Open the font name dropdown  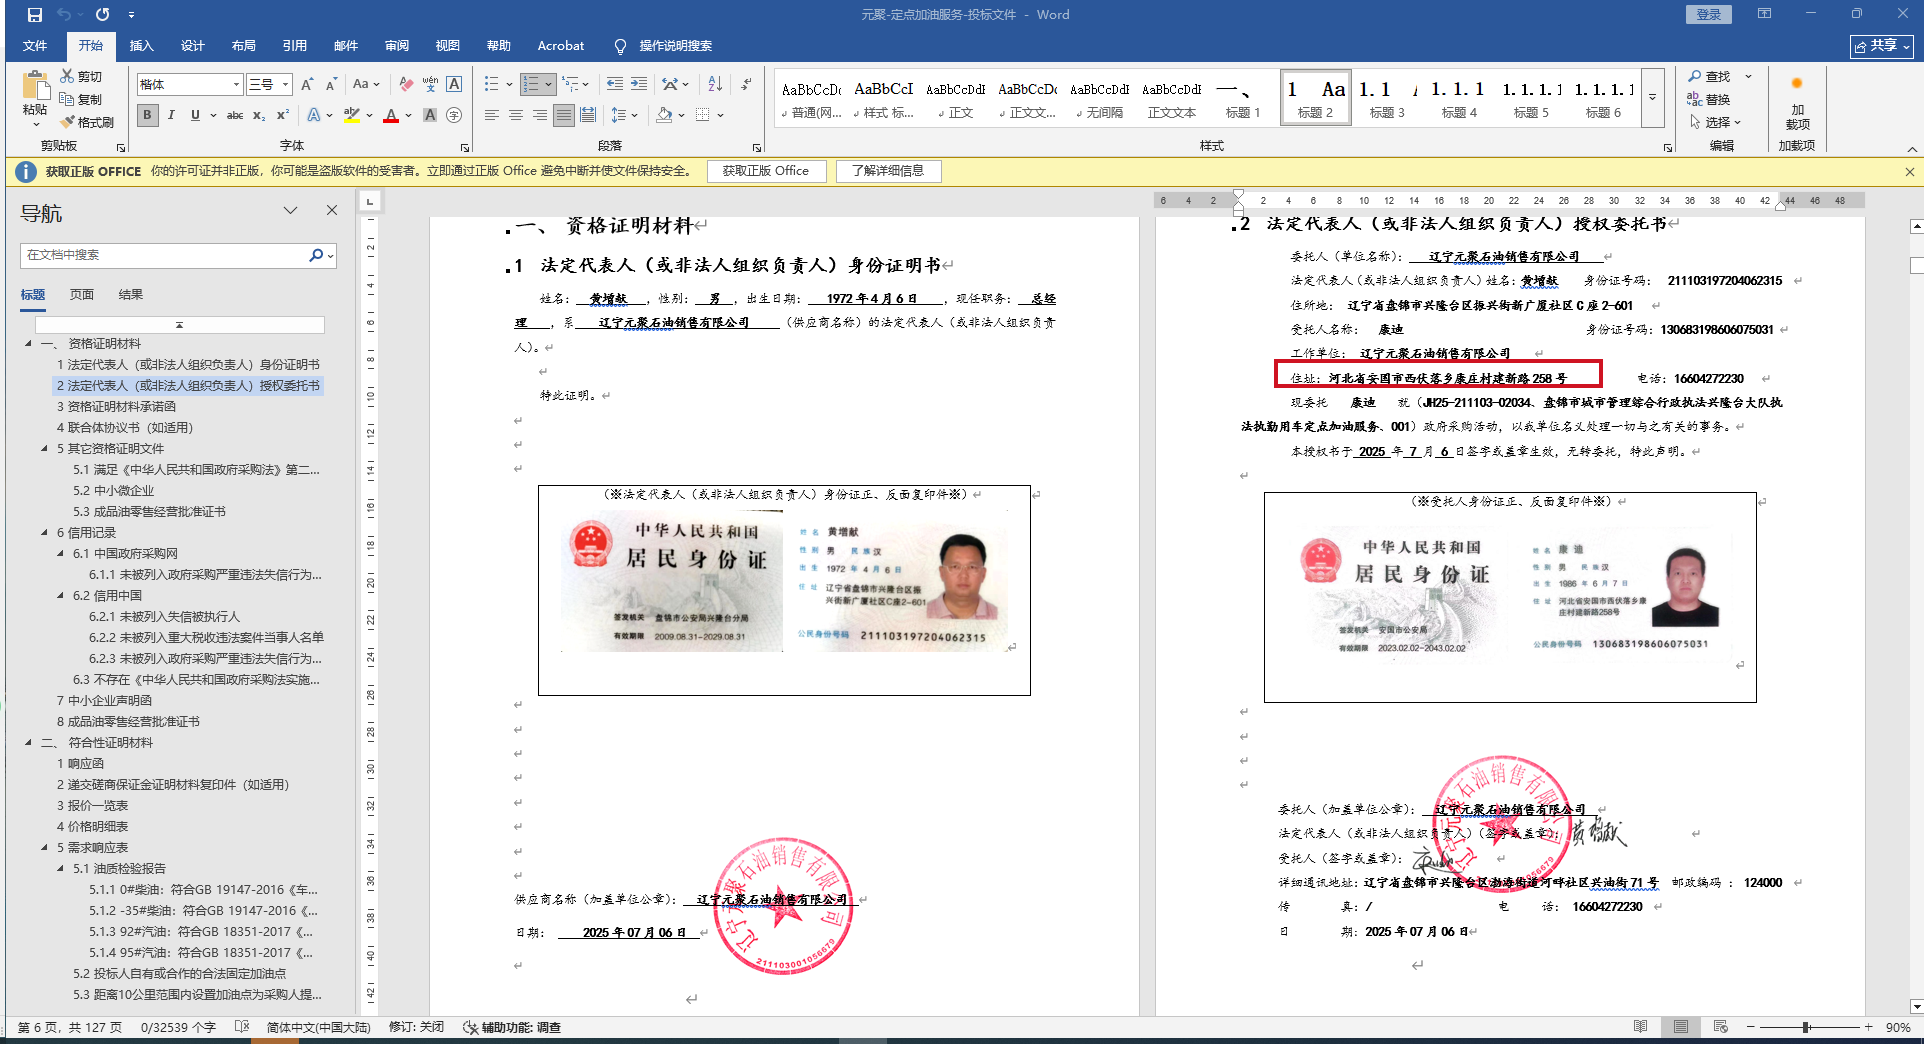236,84
